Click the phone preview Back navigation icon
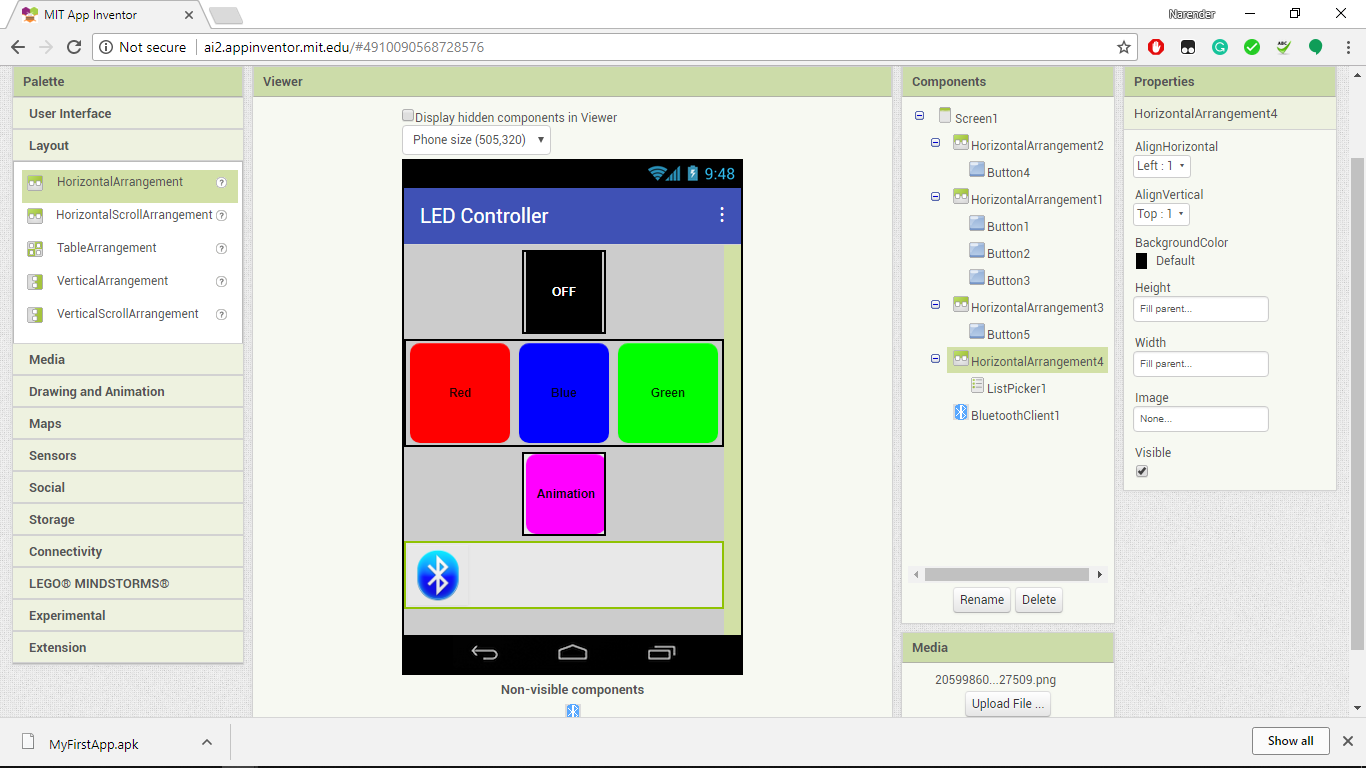The height and width of the screenshot is (768, 1366). point(485,654)
